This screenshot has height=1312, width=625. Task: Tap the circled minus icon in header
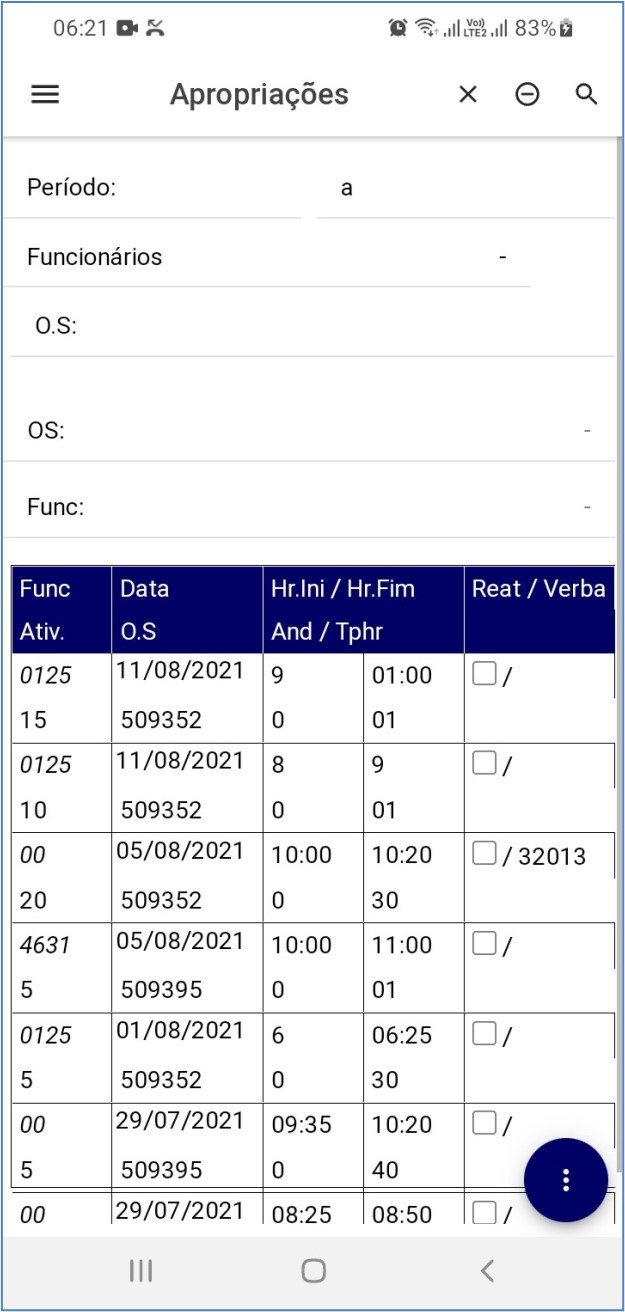point(527,94)
